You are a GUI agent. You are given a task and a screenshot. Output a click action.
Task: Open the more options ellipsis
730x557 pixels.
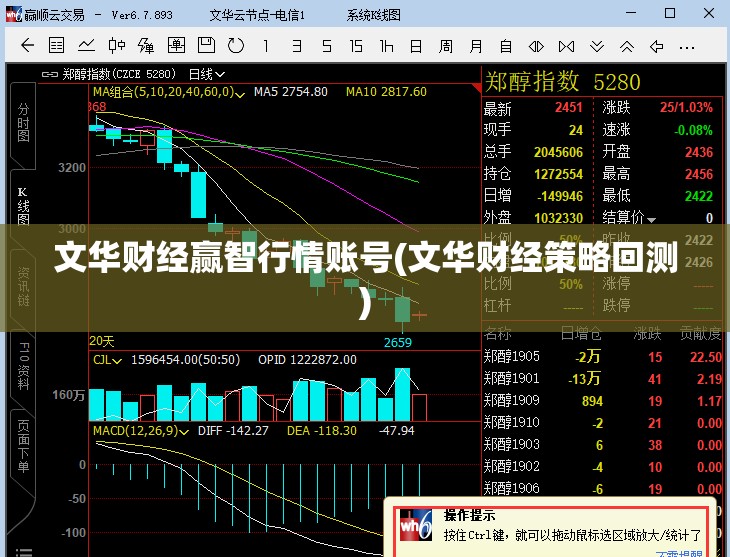(687, 47)
